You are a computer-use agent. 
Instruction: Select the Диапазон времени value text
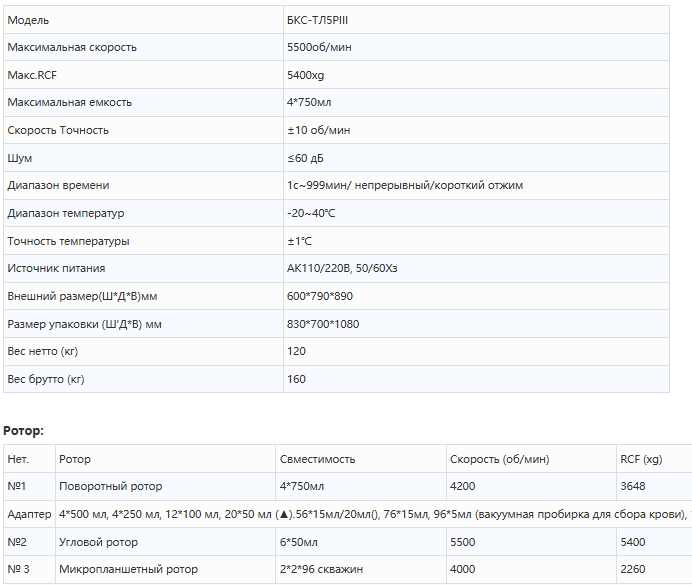[404, 185]
